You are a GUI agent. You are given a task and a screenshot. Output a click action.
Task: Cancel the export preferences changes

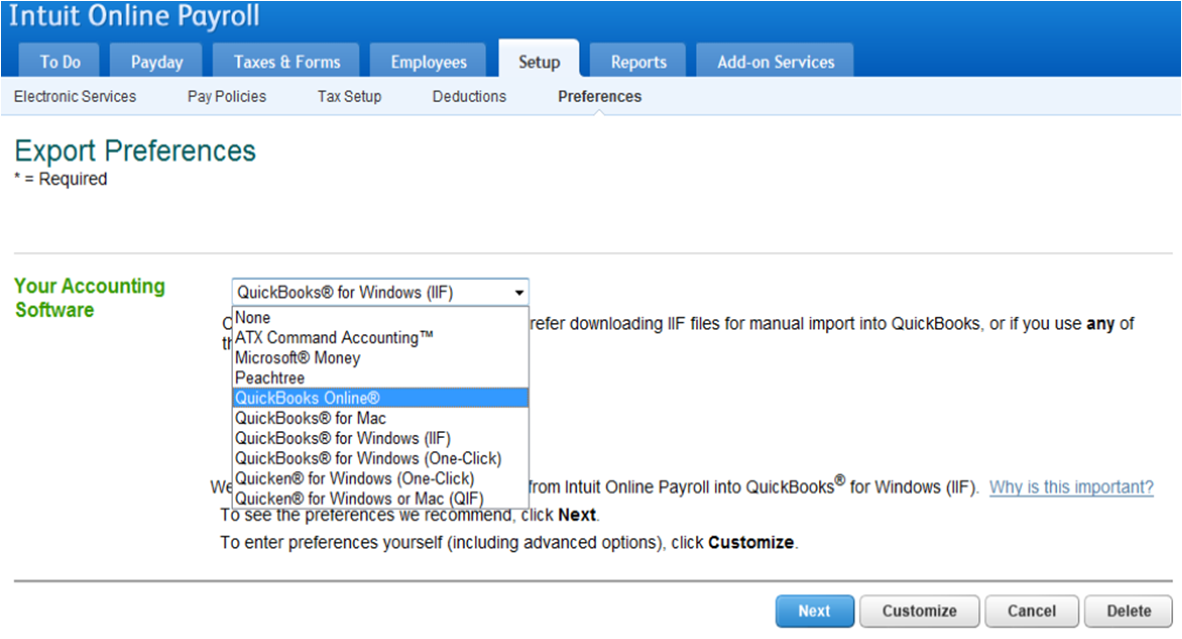coord(1031,611)
